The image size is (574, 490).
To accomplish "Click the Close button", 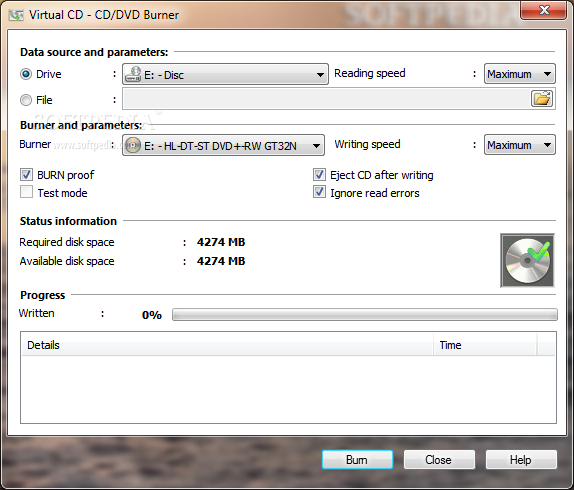I will point(439,460).
